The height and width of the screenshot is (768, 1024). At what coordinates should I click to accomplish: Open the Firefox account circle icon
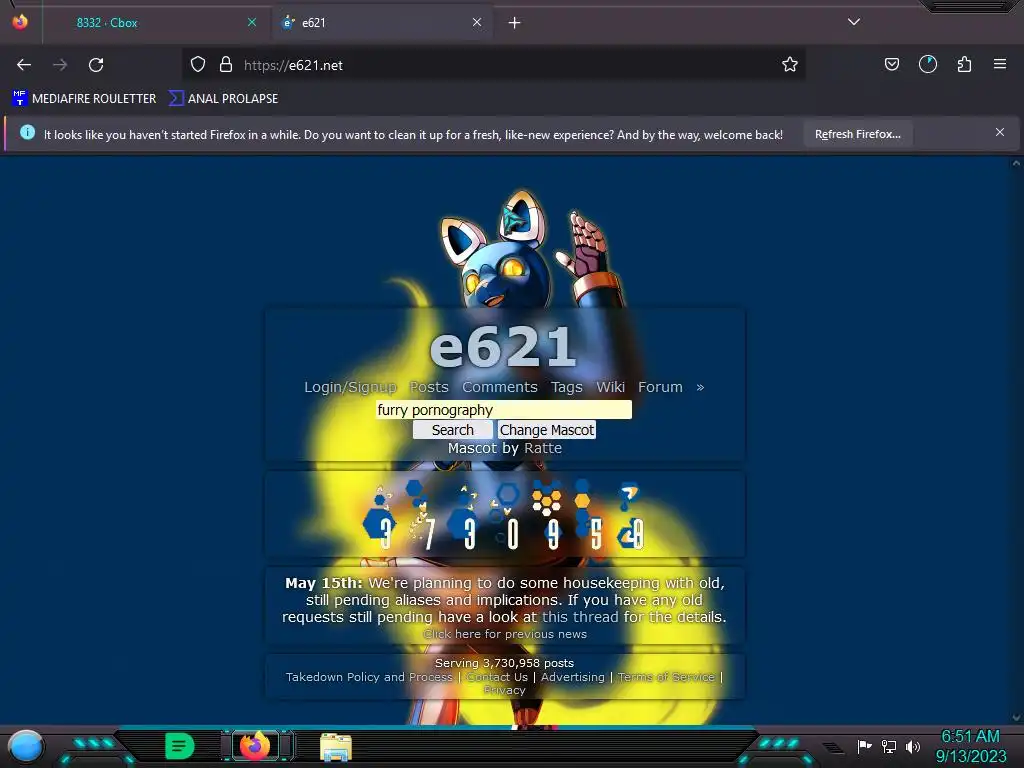click(927, 64)
